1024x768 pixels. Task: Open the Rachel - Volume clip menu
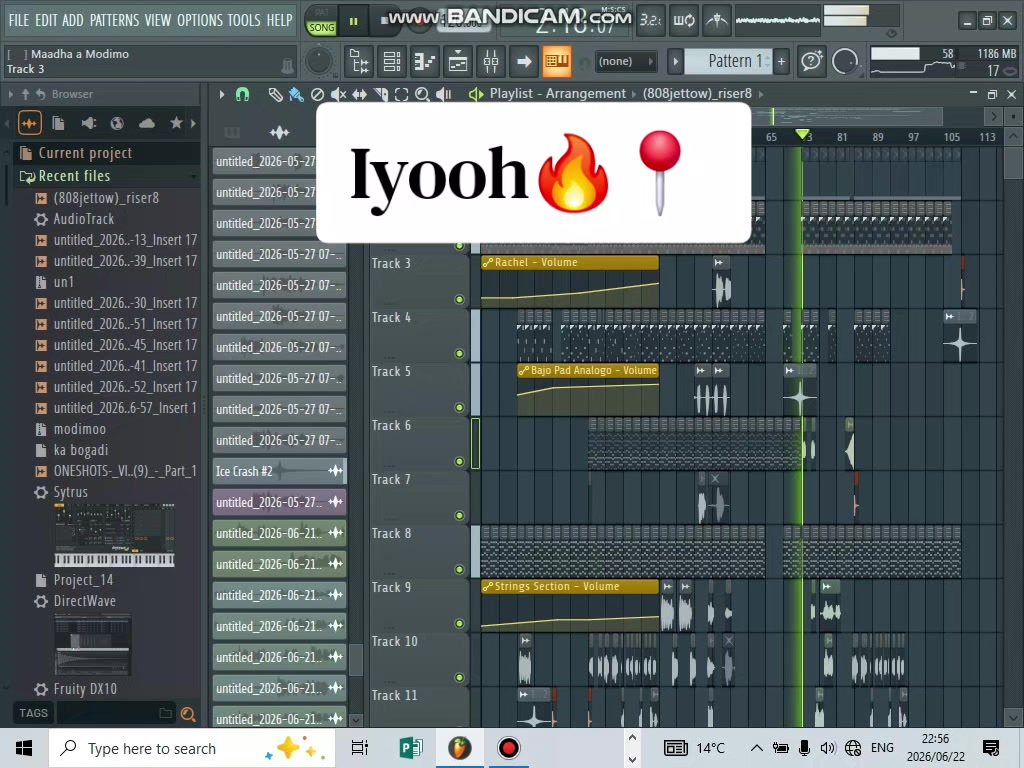488,263
